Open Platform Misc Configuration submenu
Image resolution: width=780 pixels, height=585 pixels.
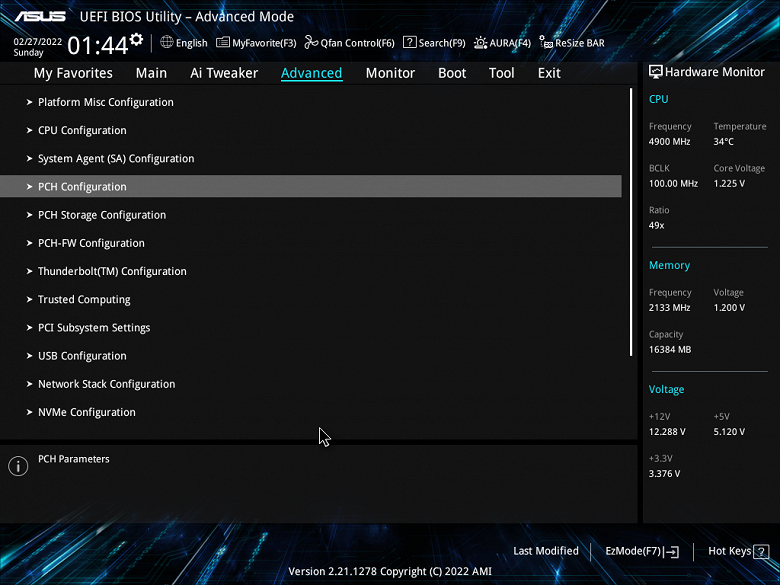point(311,102)
